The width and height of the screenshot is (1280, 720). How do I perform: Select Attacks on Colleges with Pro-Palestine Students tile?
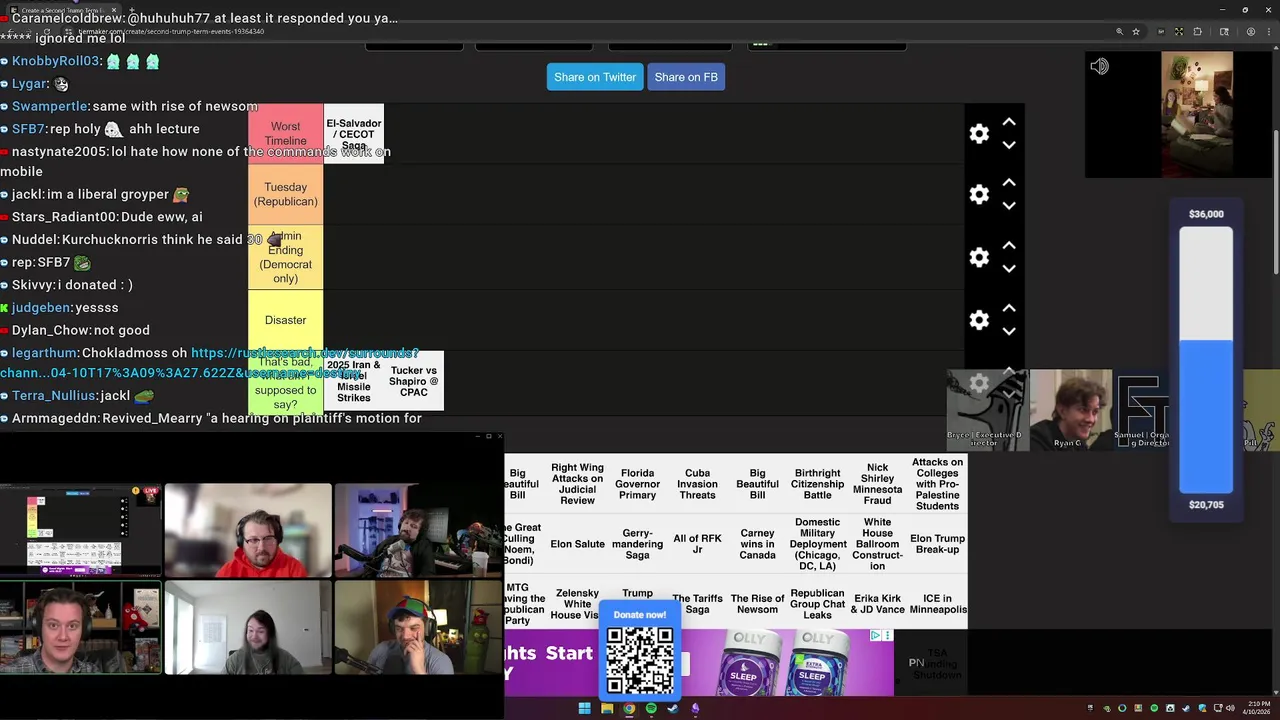937,484
